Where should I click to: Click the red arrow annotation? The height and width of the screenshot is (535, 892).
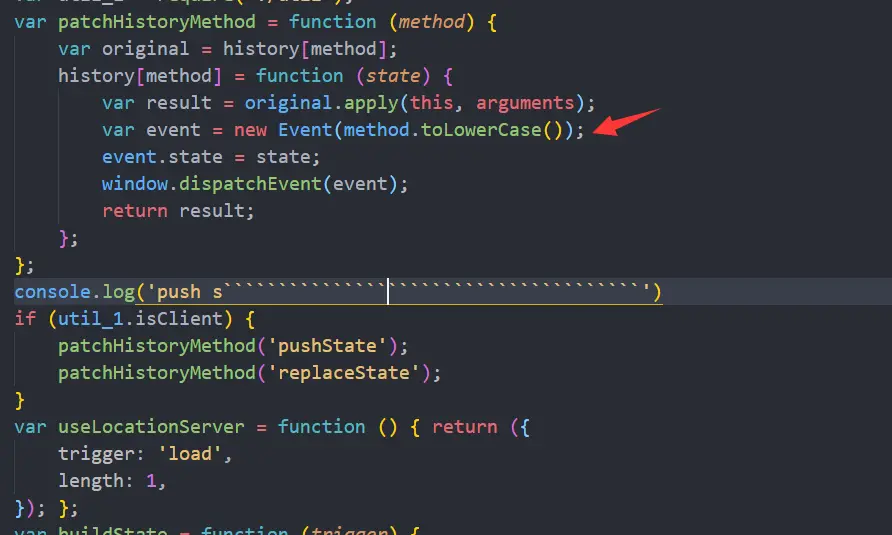pyautogui.click(x=626, y=122)
